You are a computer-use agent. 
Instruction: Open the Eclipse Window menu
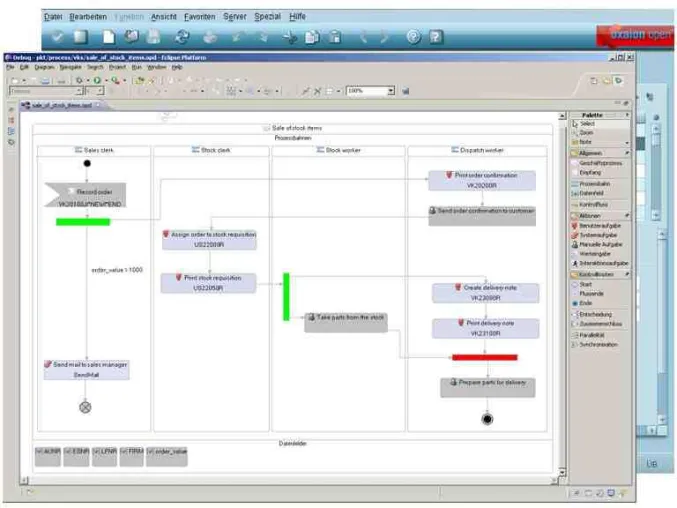coord(156,67)
